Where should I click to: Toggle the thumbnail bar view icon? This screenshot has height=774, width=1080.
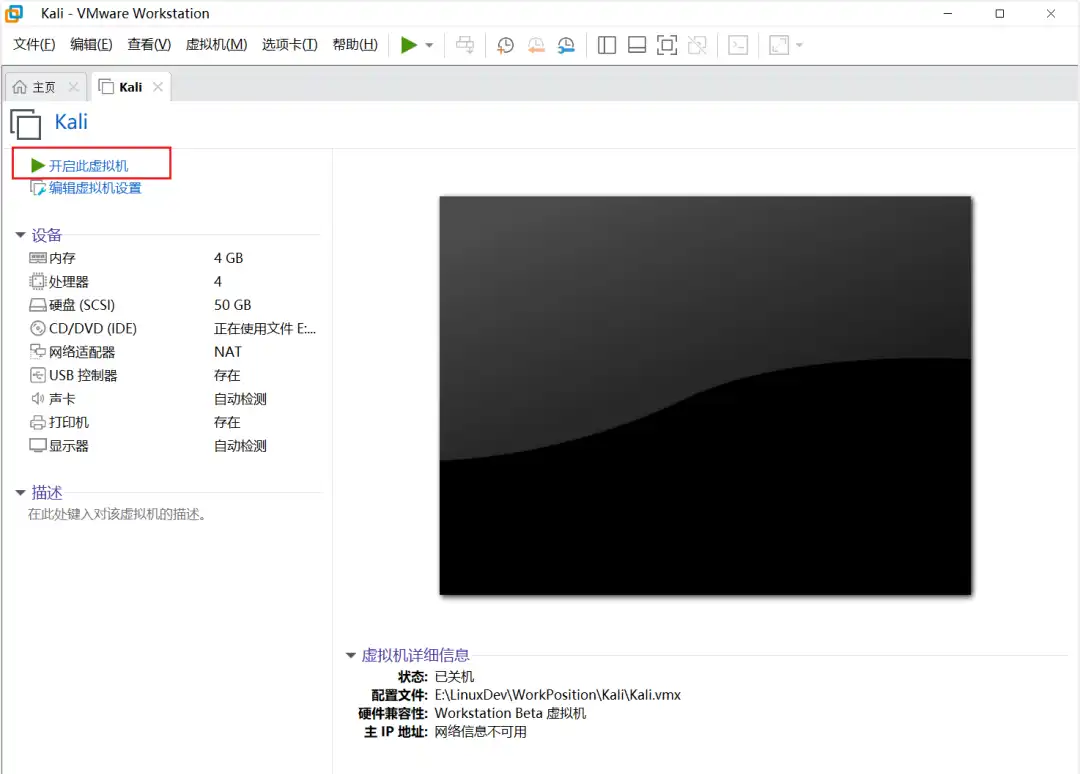point(636,45)
